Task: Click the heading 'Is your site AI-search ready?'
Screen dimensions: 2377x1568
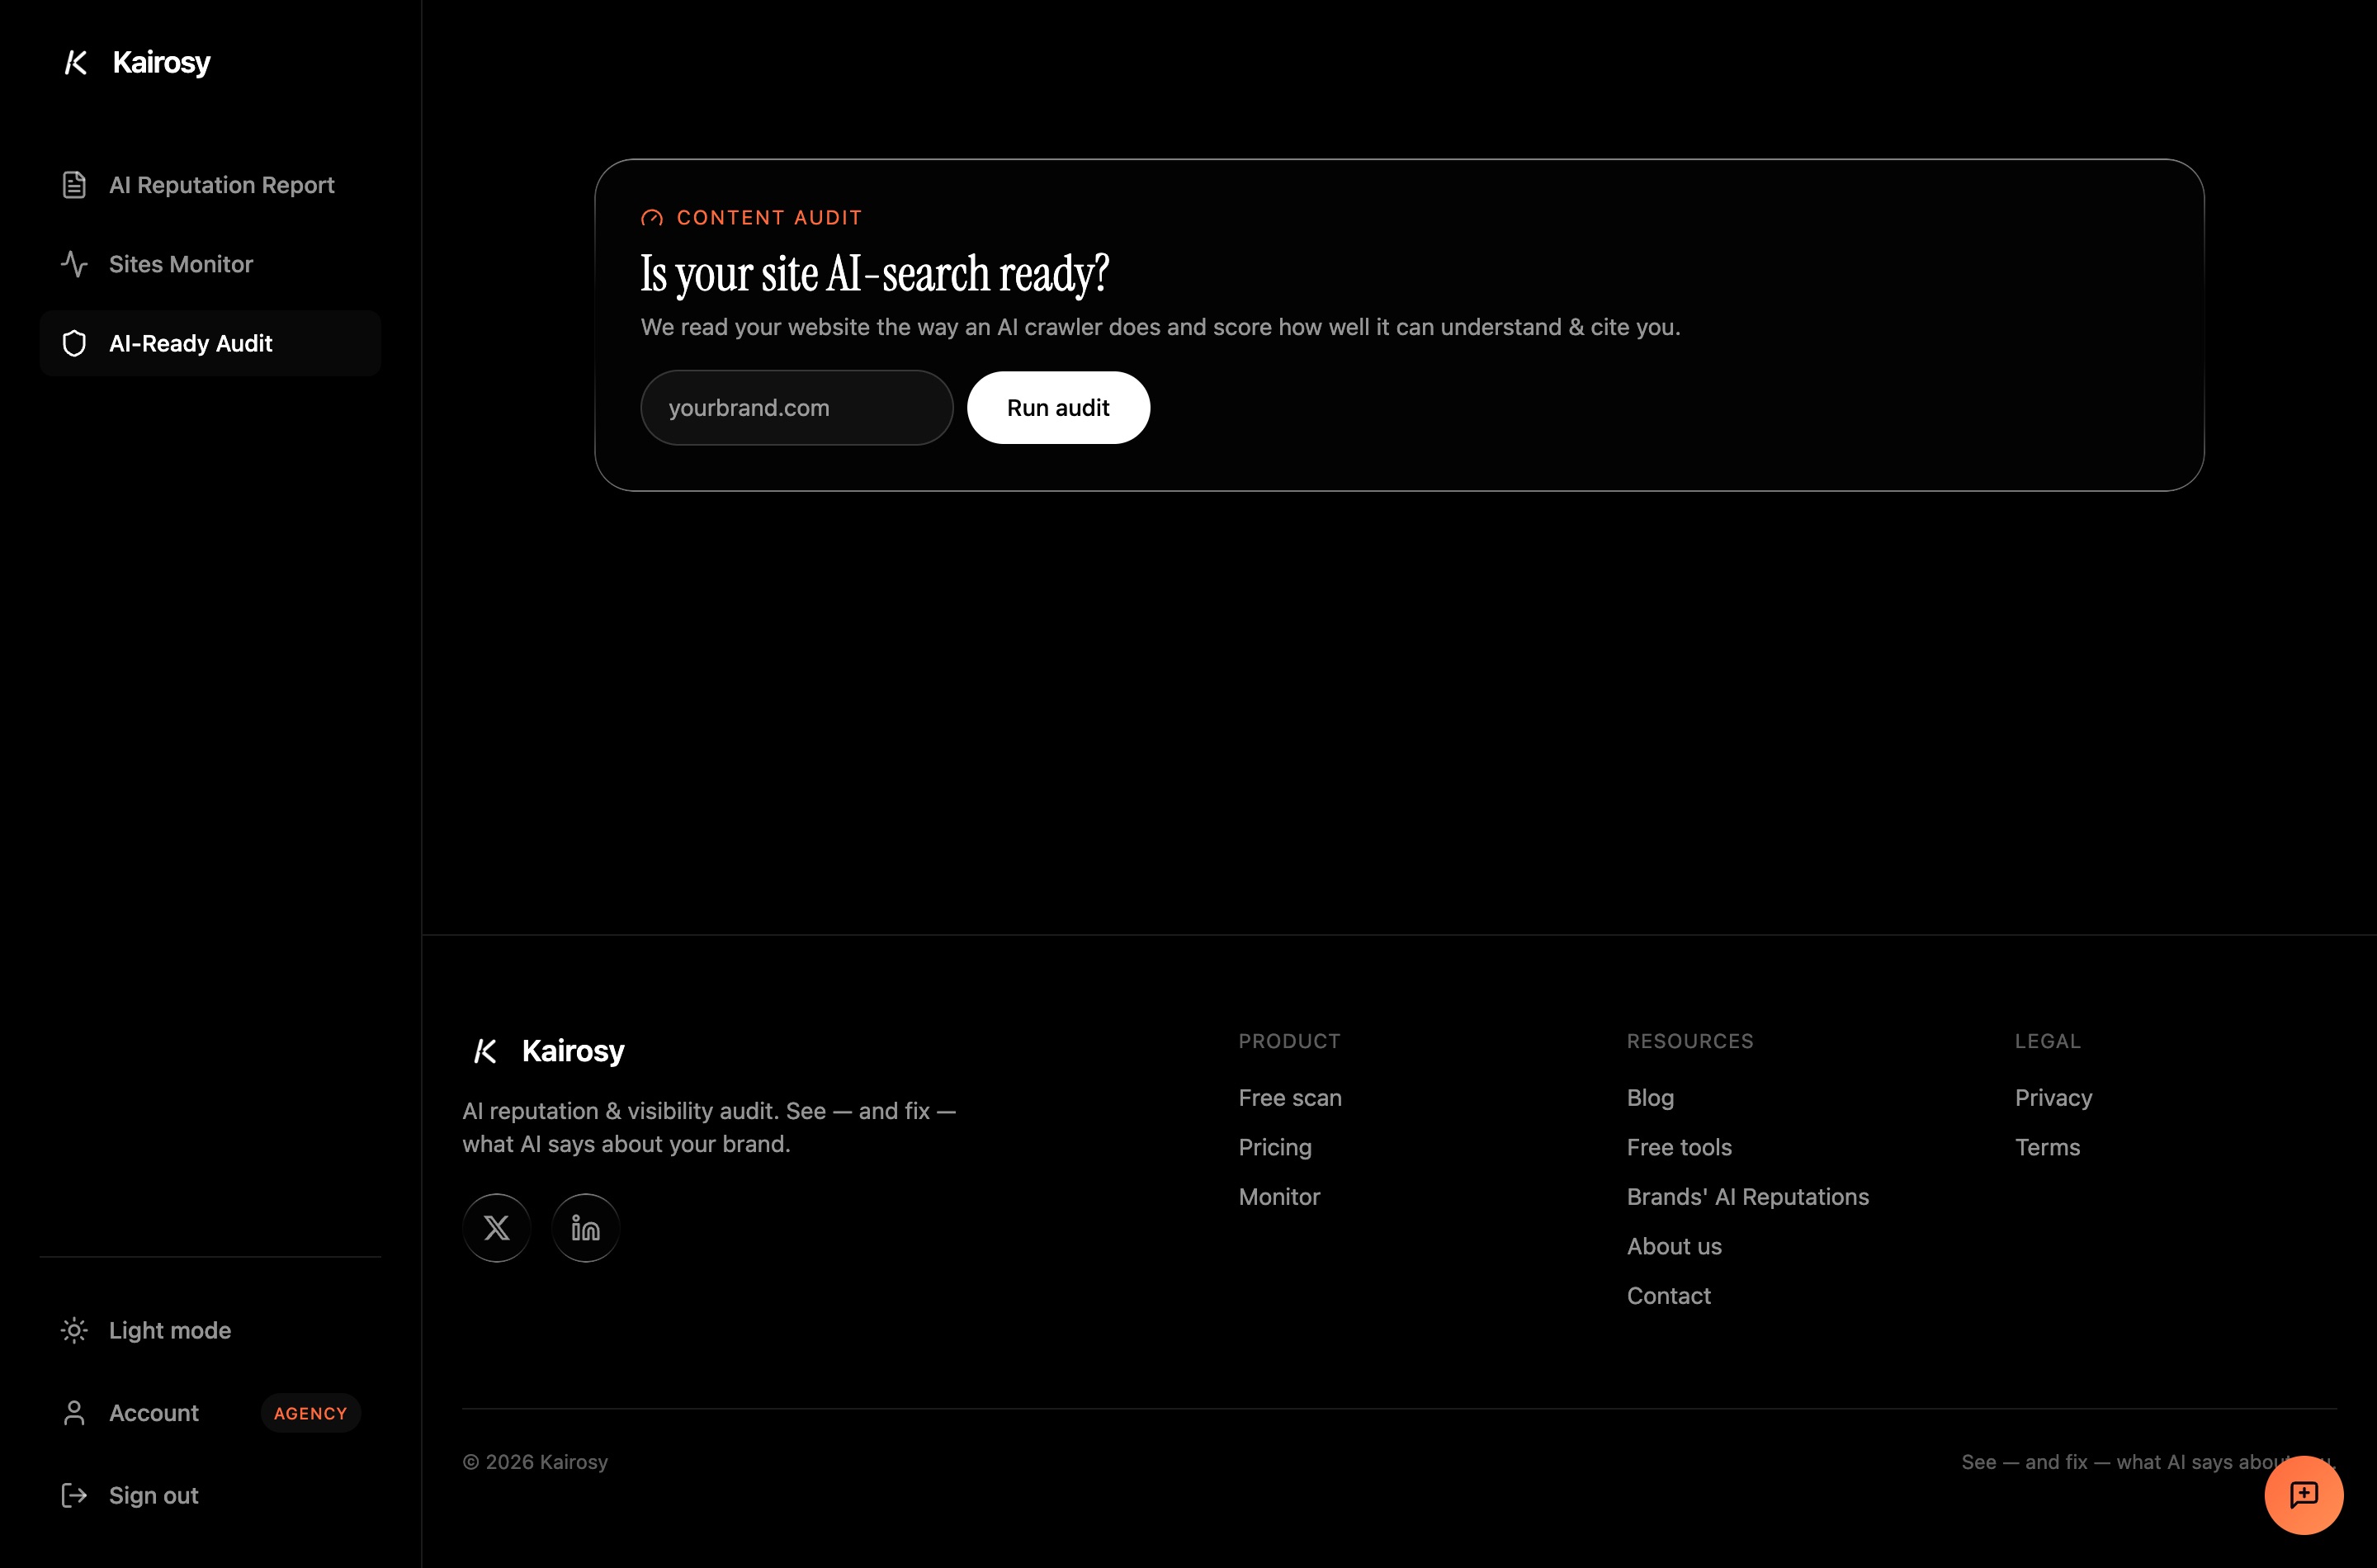Action: 875,273
